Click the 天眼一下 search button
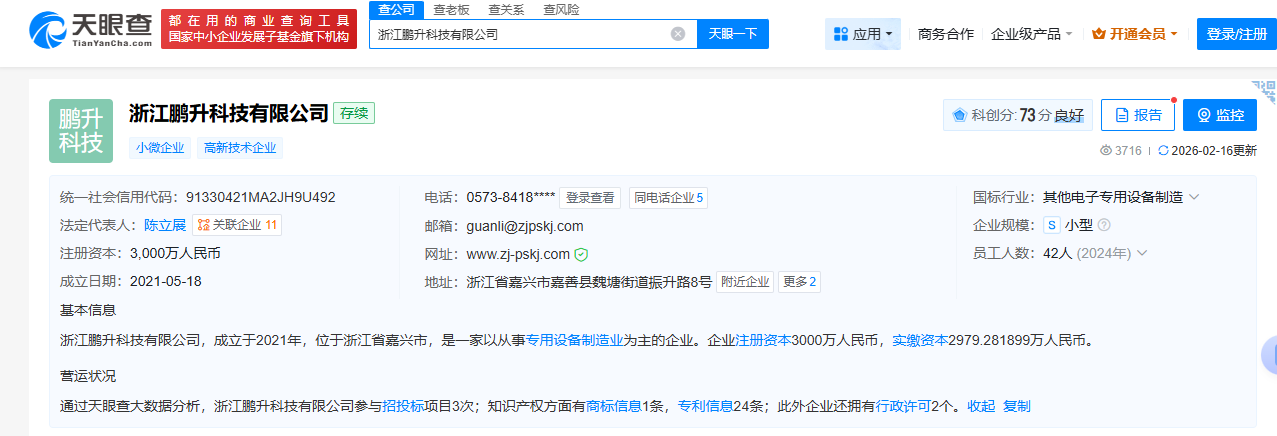1277x436 pixels. [x=733, y=34]
